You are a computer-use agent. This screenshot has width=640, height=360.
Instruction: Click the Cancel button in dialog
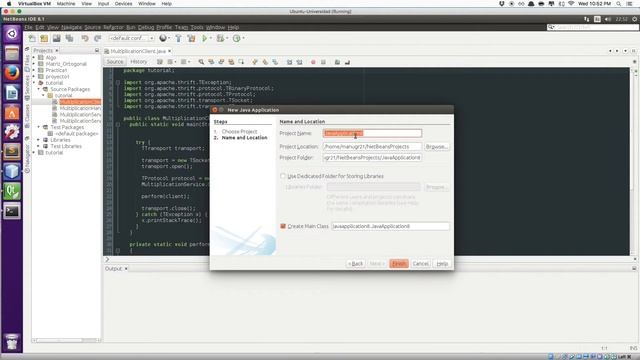click(x=420, y=264)
